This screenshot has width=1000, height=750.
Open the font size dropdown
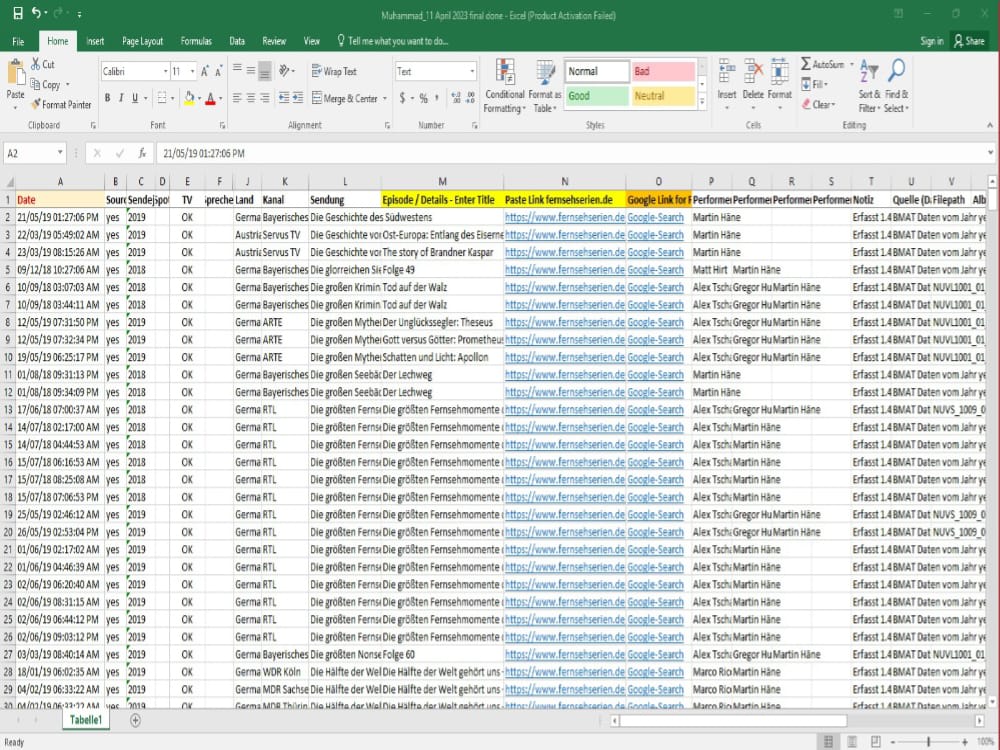tap(193, 71)
